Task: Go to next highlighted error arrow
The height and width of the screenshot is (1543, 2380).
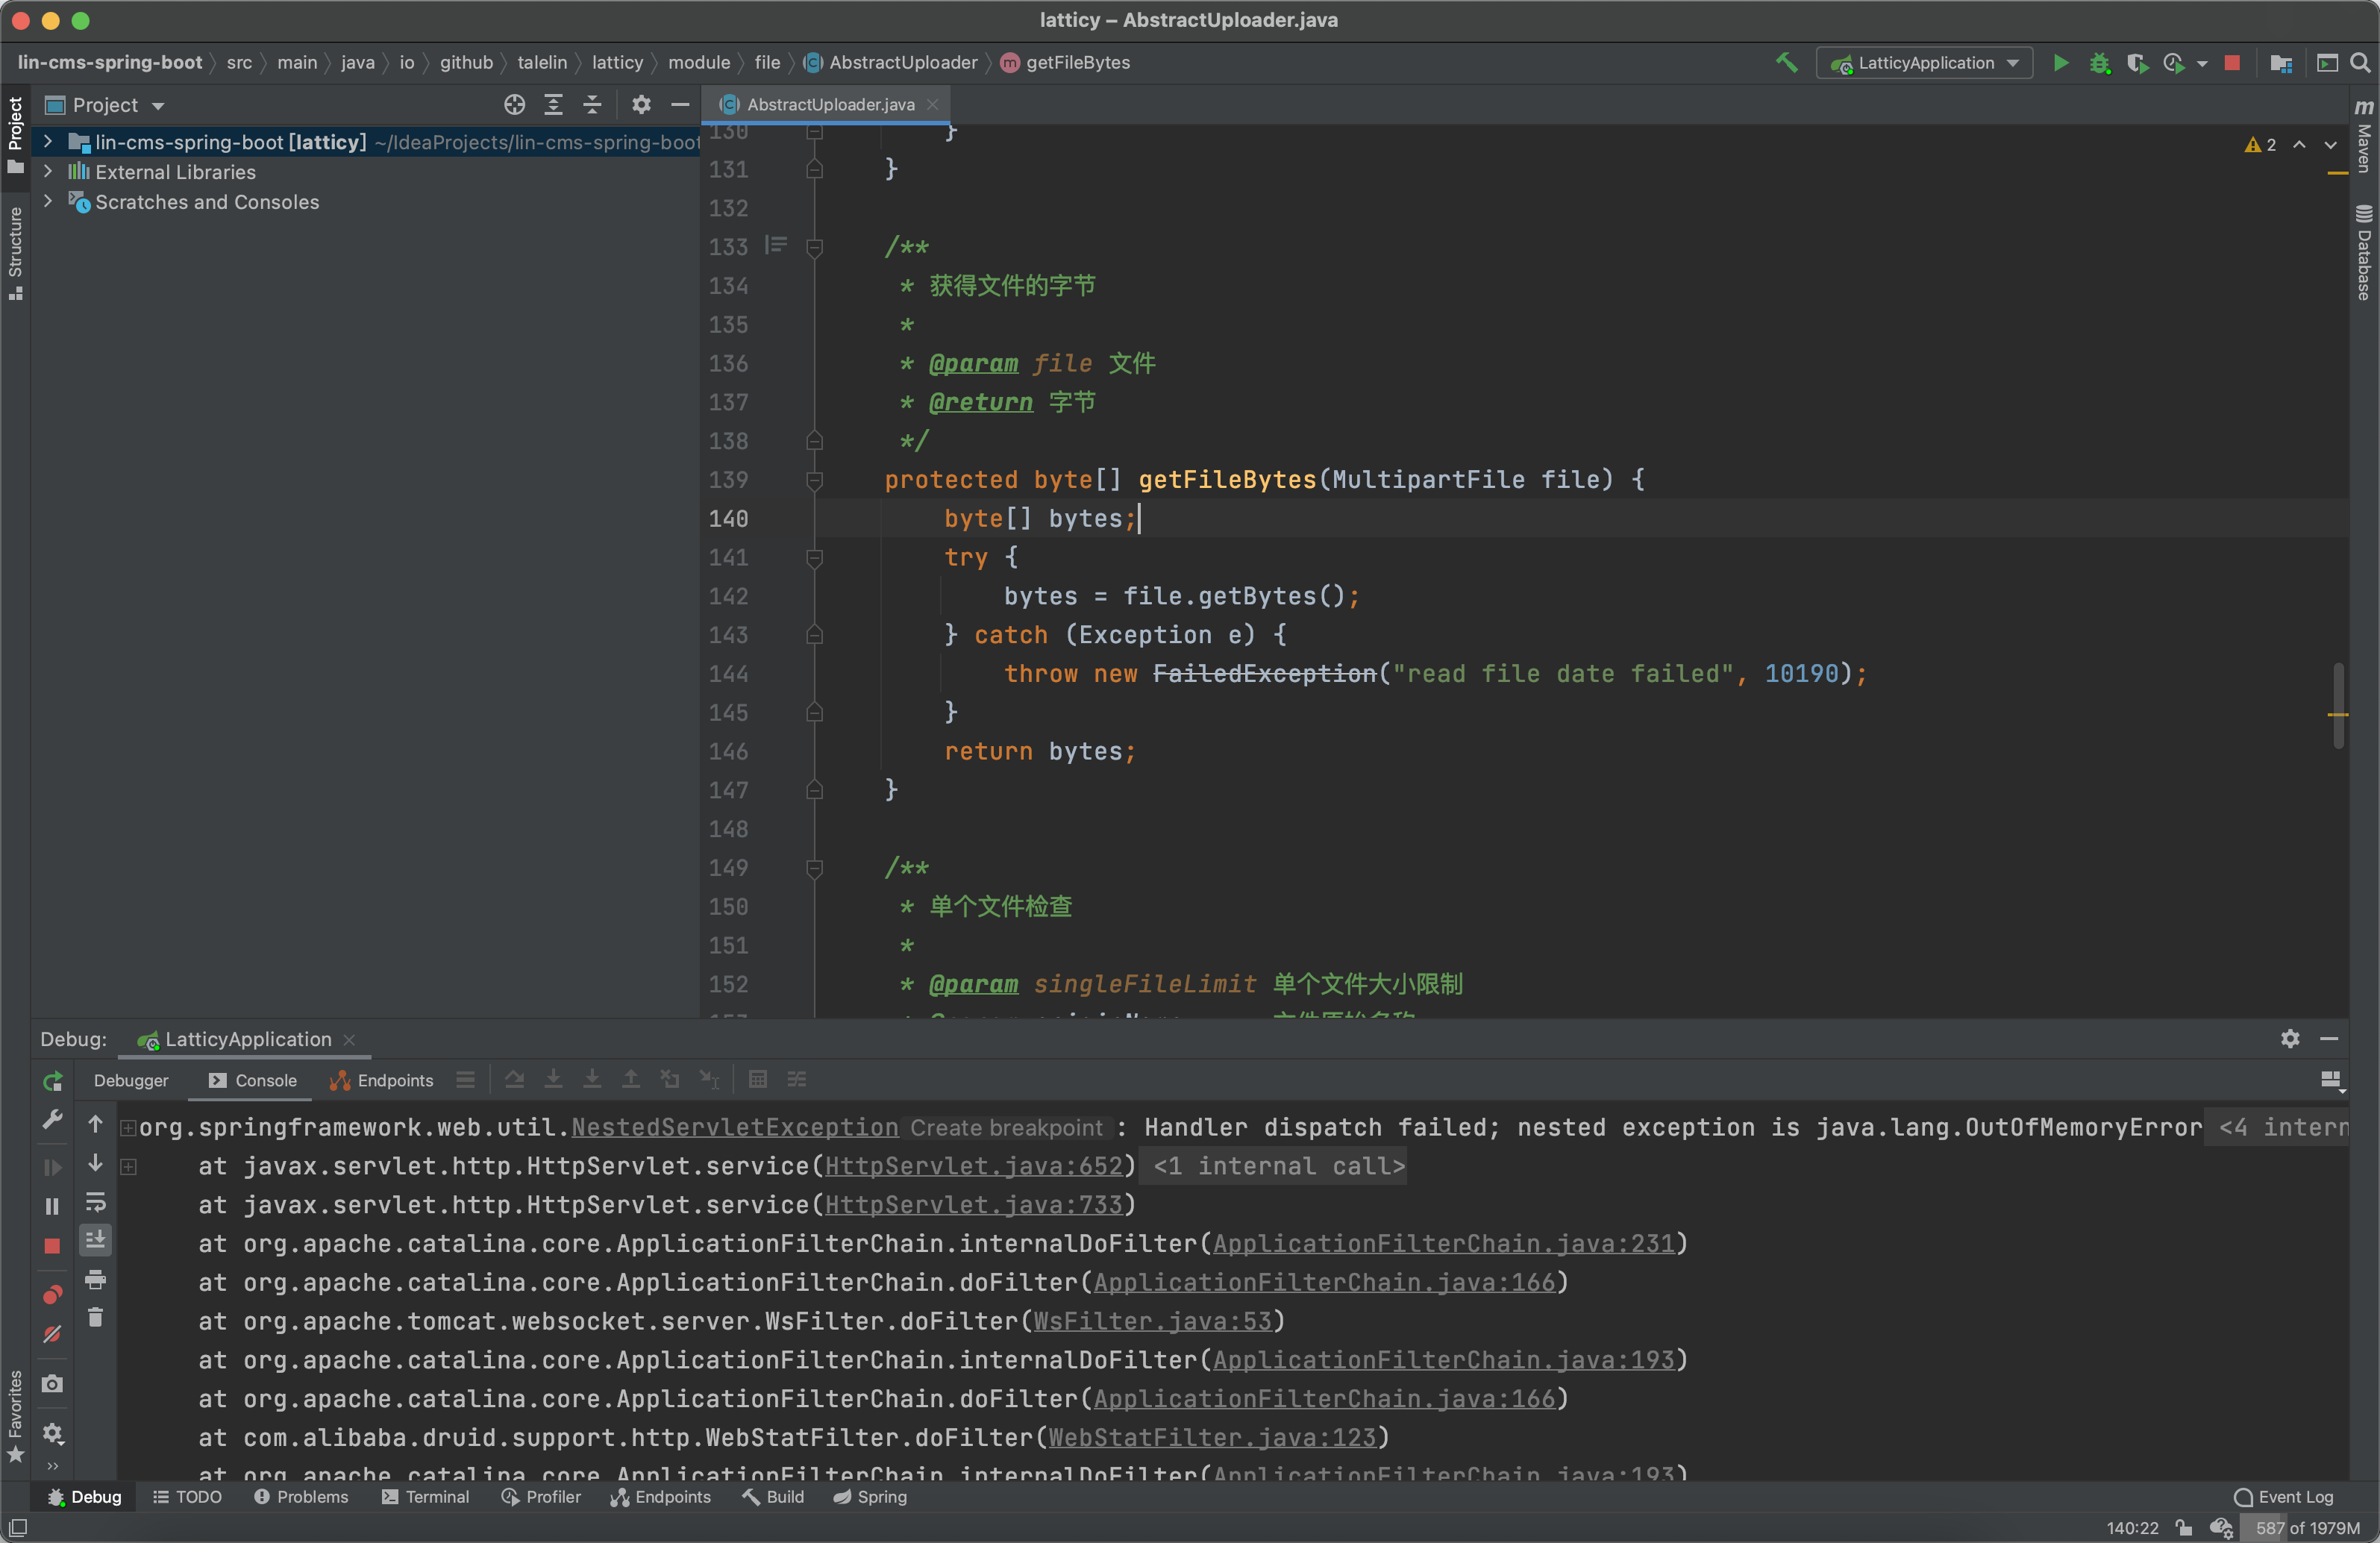Action: [2331, 145]
